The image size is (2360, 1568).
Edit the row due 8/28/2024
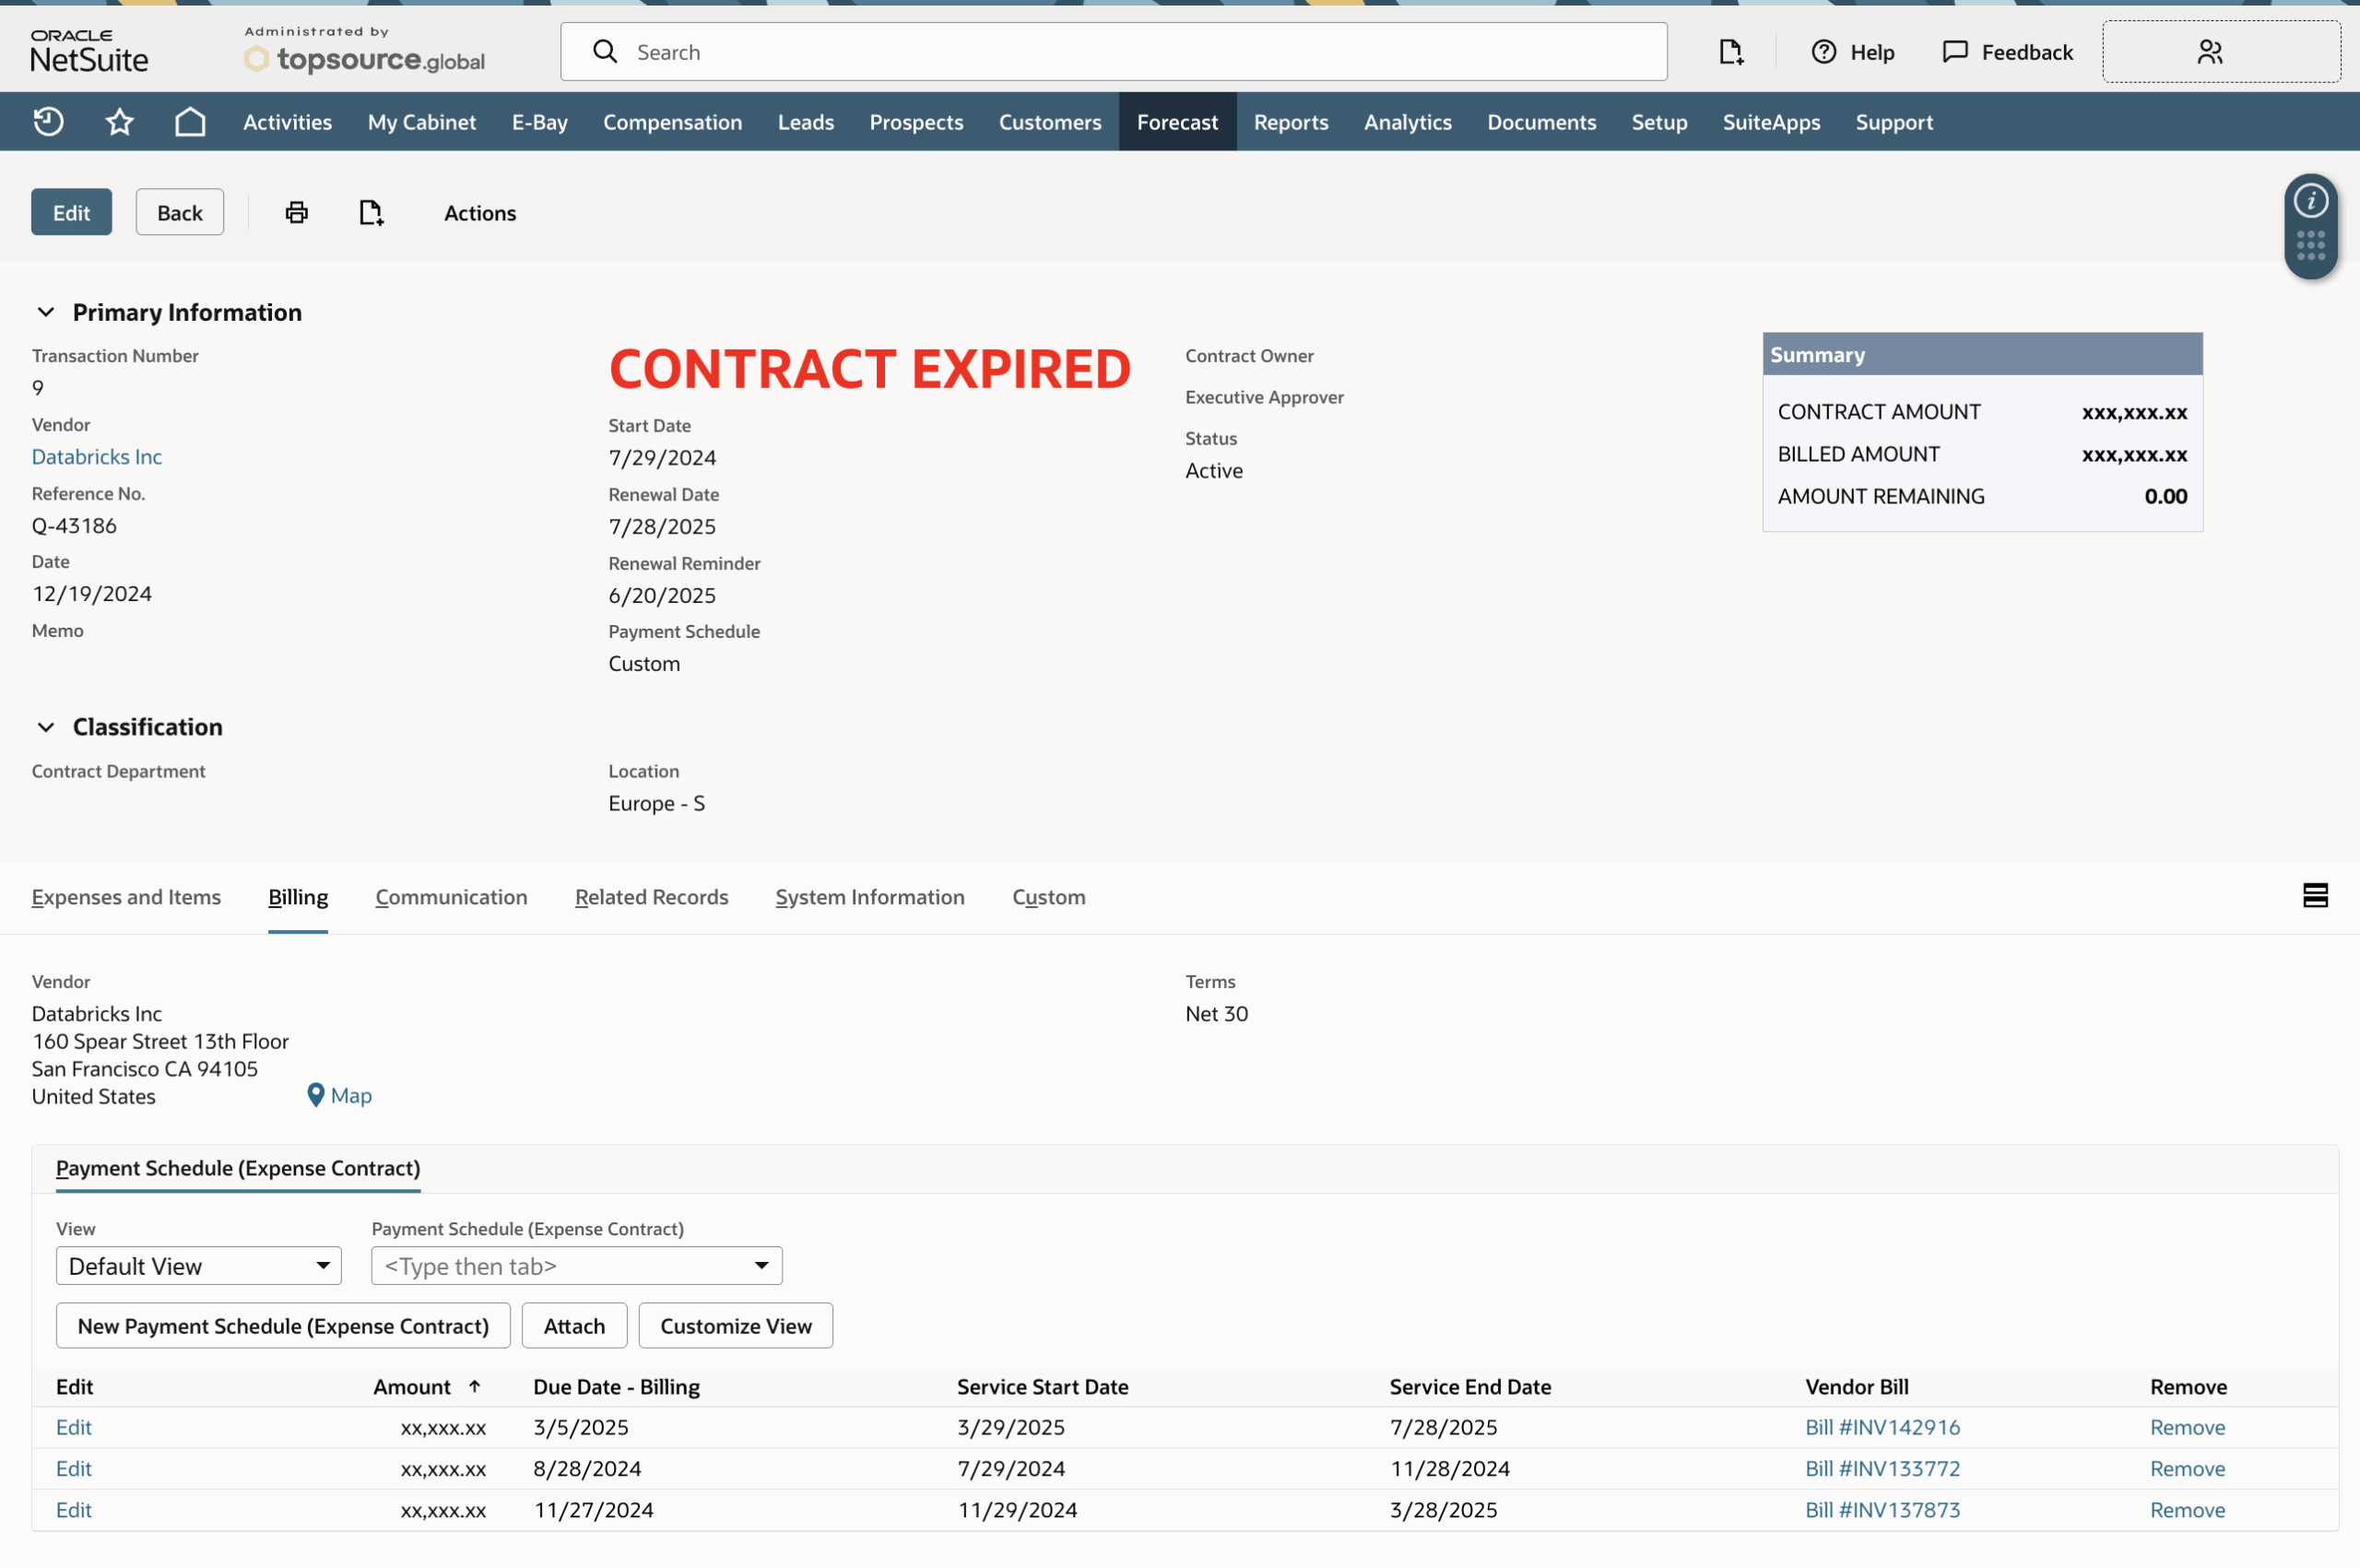coord(74,1470)
